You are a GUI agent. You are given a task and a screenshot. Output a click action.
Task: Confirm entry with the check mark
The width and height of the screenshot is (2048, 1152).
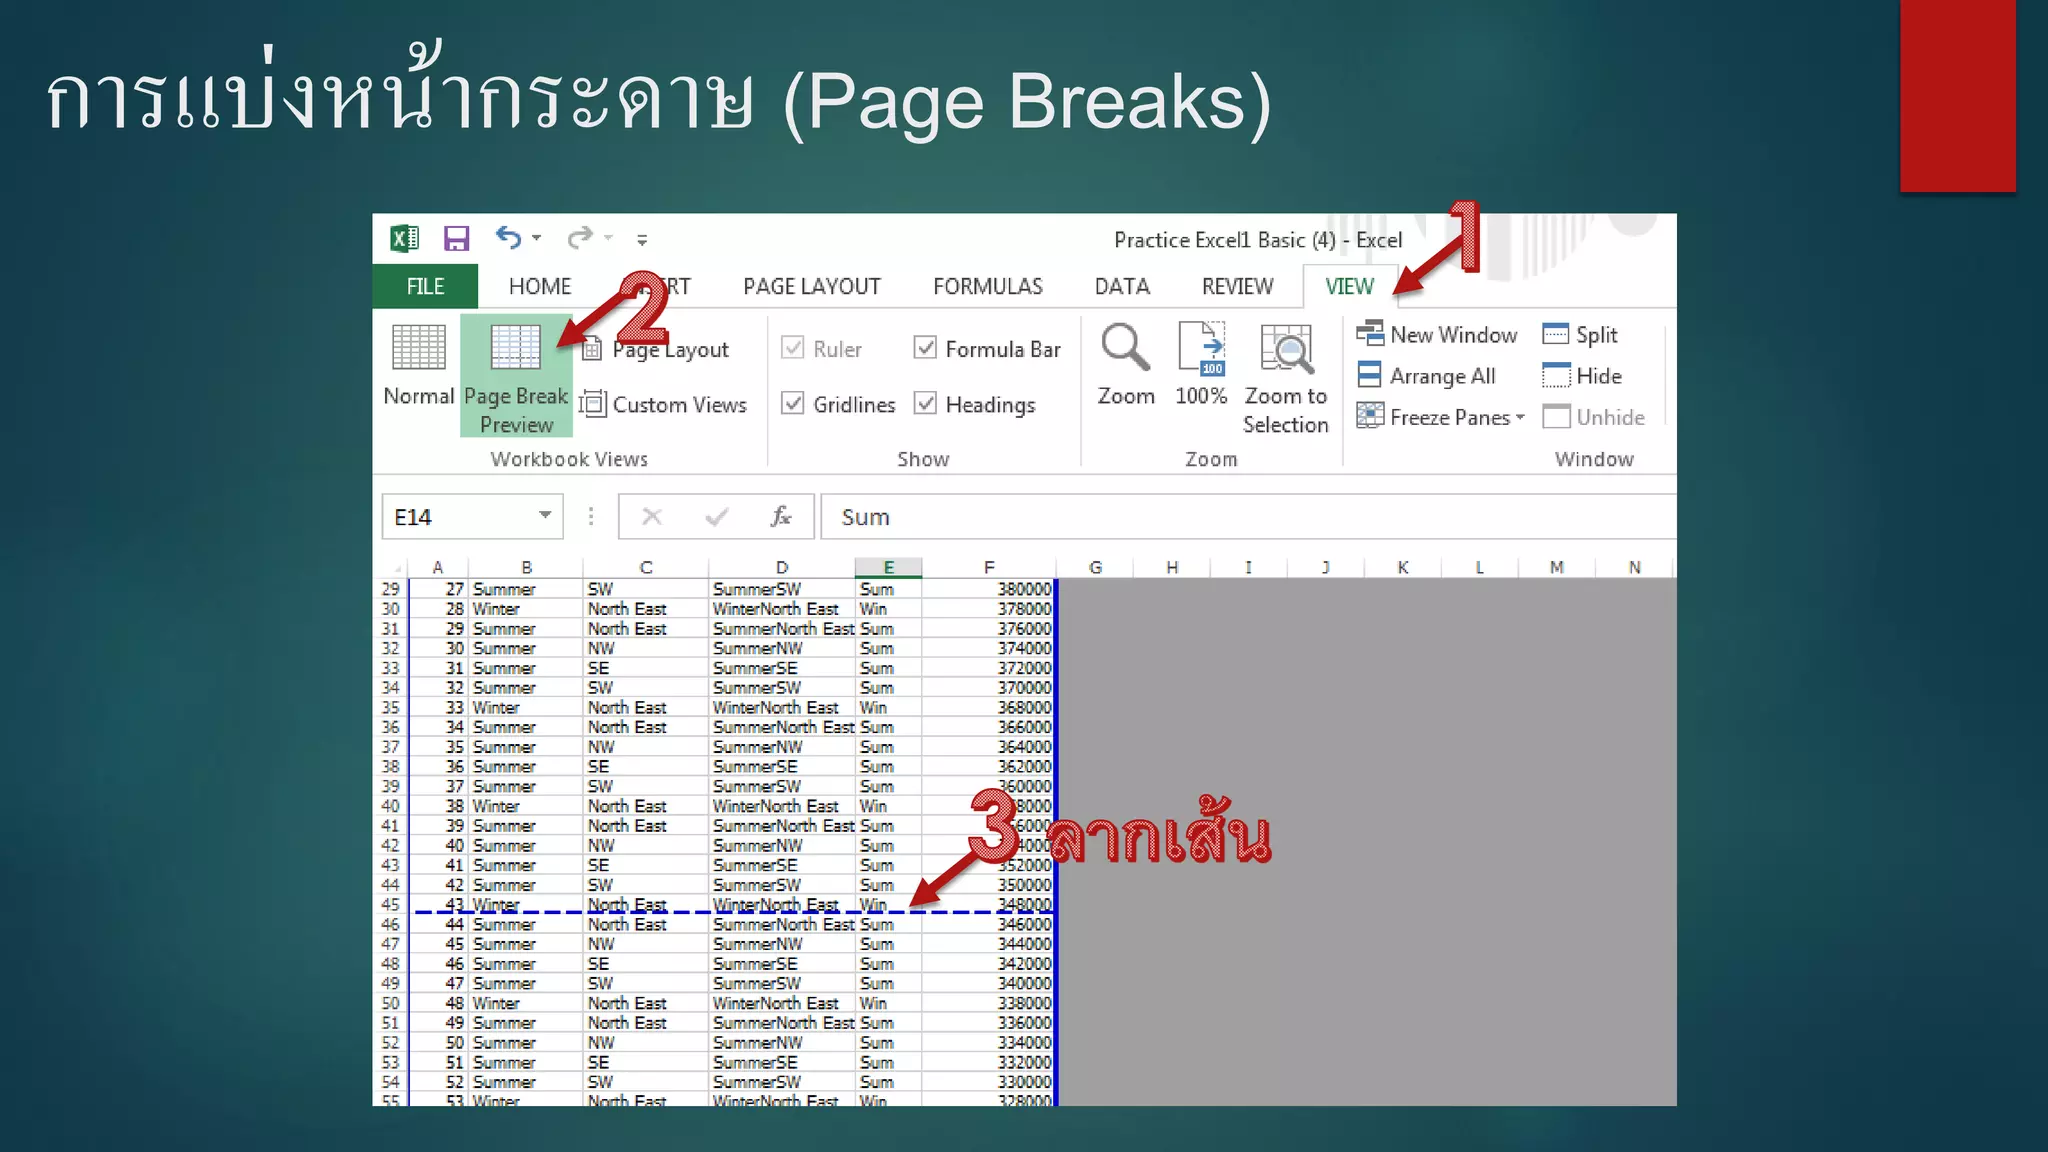coord(716,516)
